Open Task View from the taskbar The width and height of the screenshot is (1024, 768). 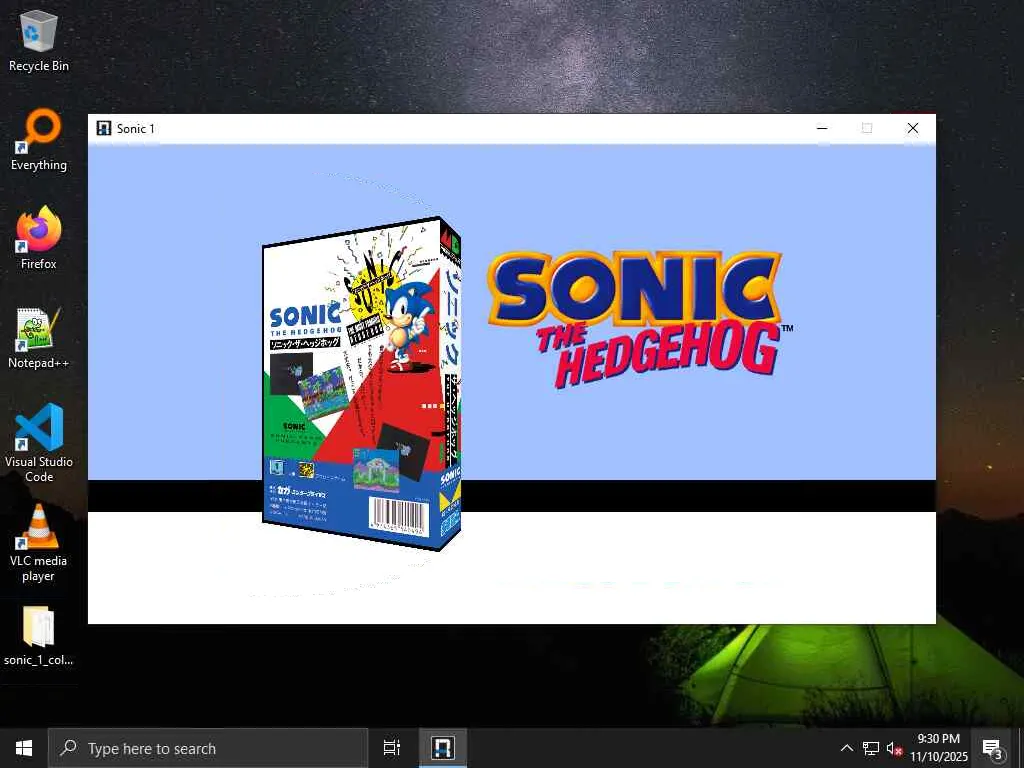[x=391, y=748]
